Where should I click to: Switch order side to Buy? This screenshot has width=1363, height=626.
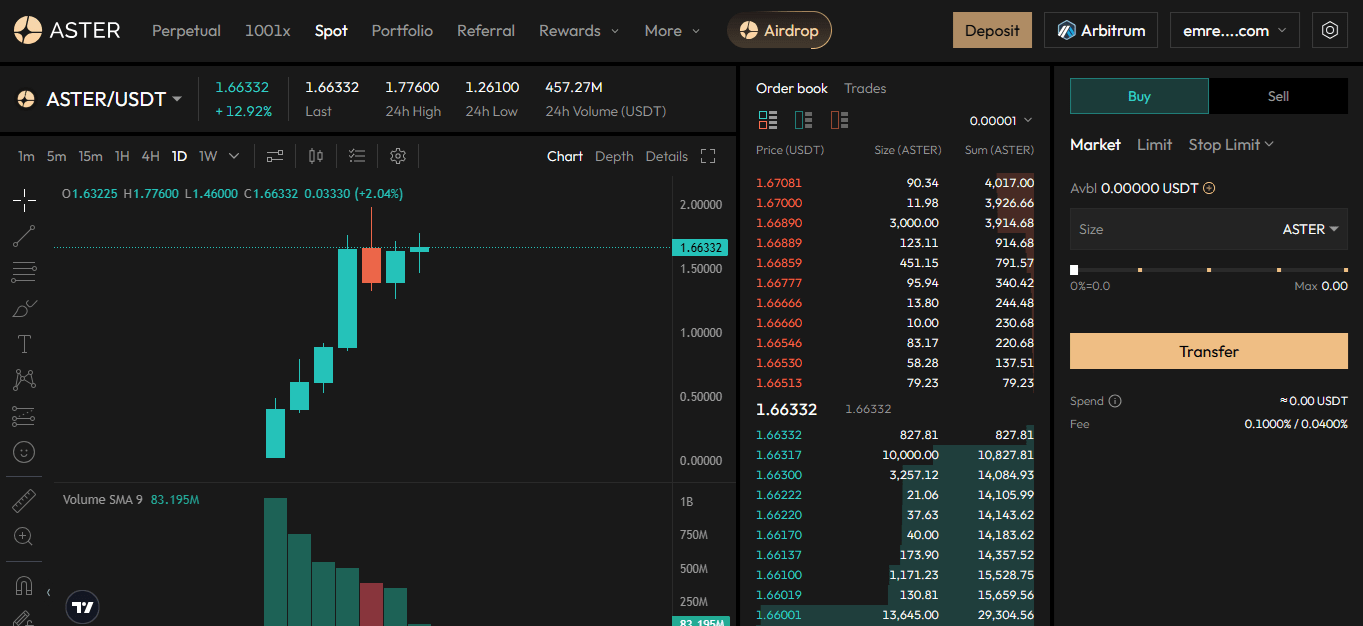click(x=1139, y=96)
